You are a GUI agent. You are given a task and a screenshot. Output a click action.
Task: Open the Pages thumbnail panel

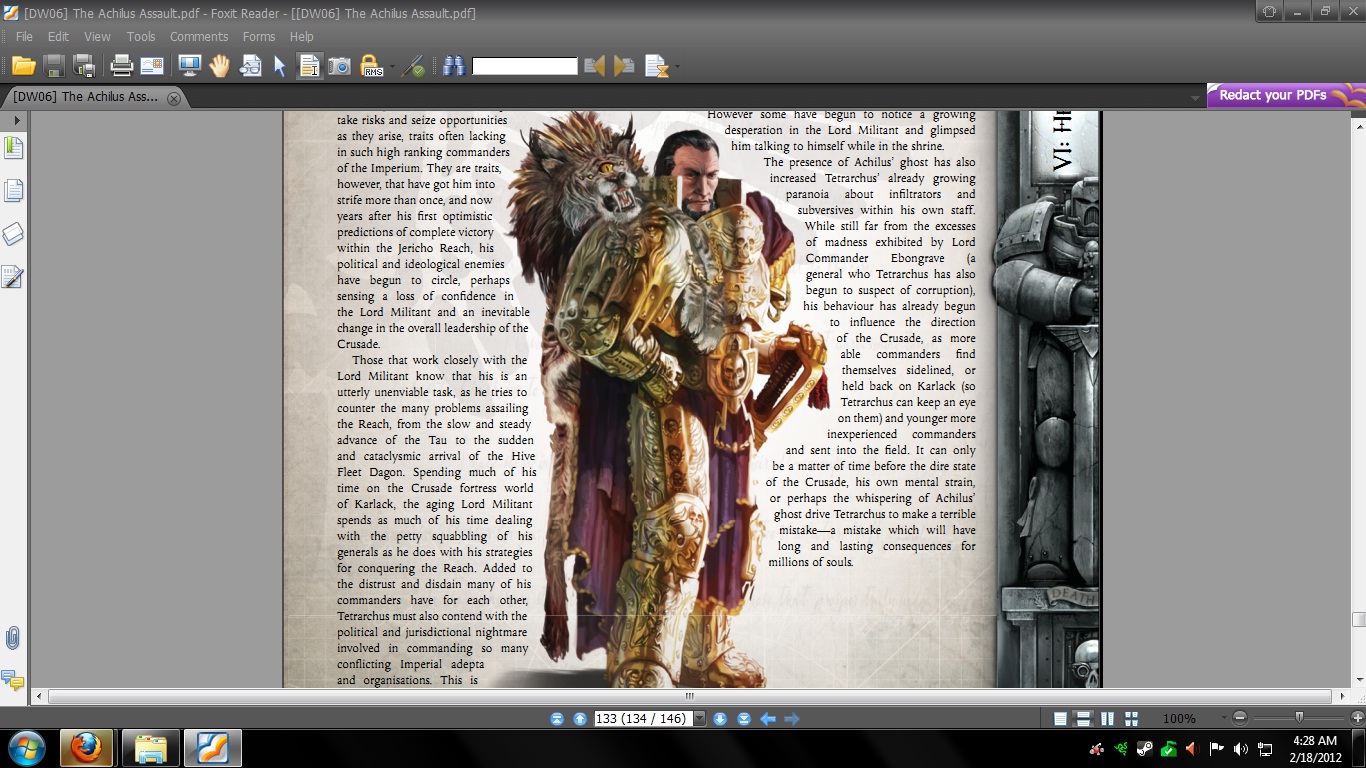[x=13, y=191]
